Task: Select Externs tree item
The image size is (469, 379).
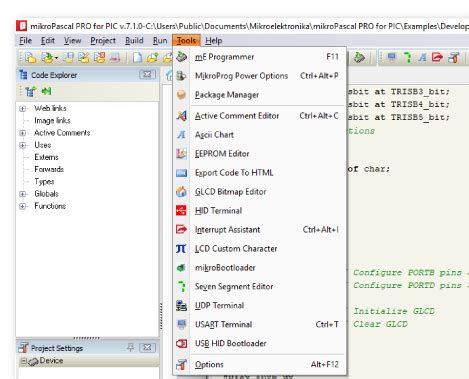Action: [x=46, y=157]
